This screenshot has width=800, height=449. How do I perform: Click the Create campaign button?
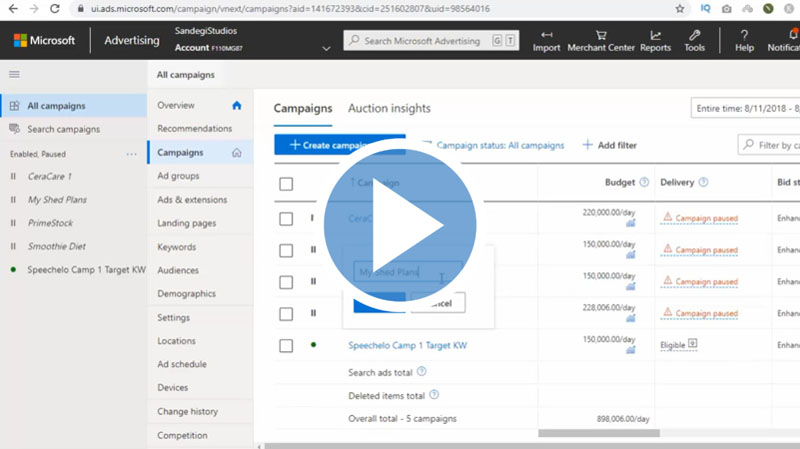(x=340, y=145)
